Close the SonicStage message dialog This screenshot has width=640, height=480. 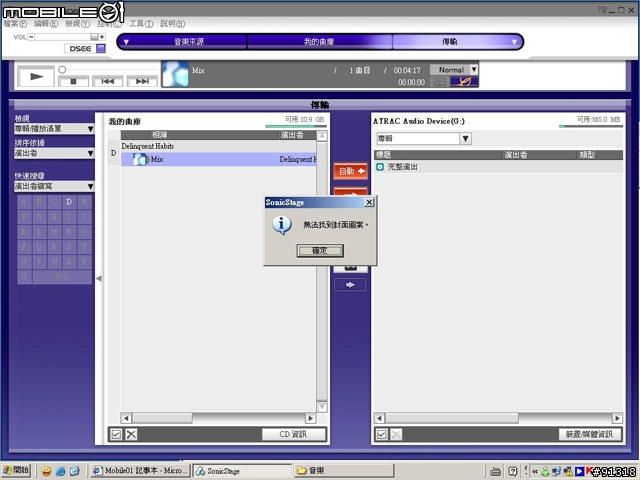(x=369, y=202)
